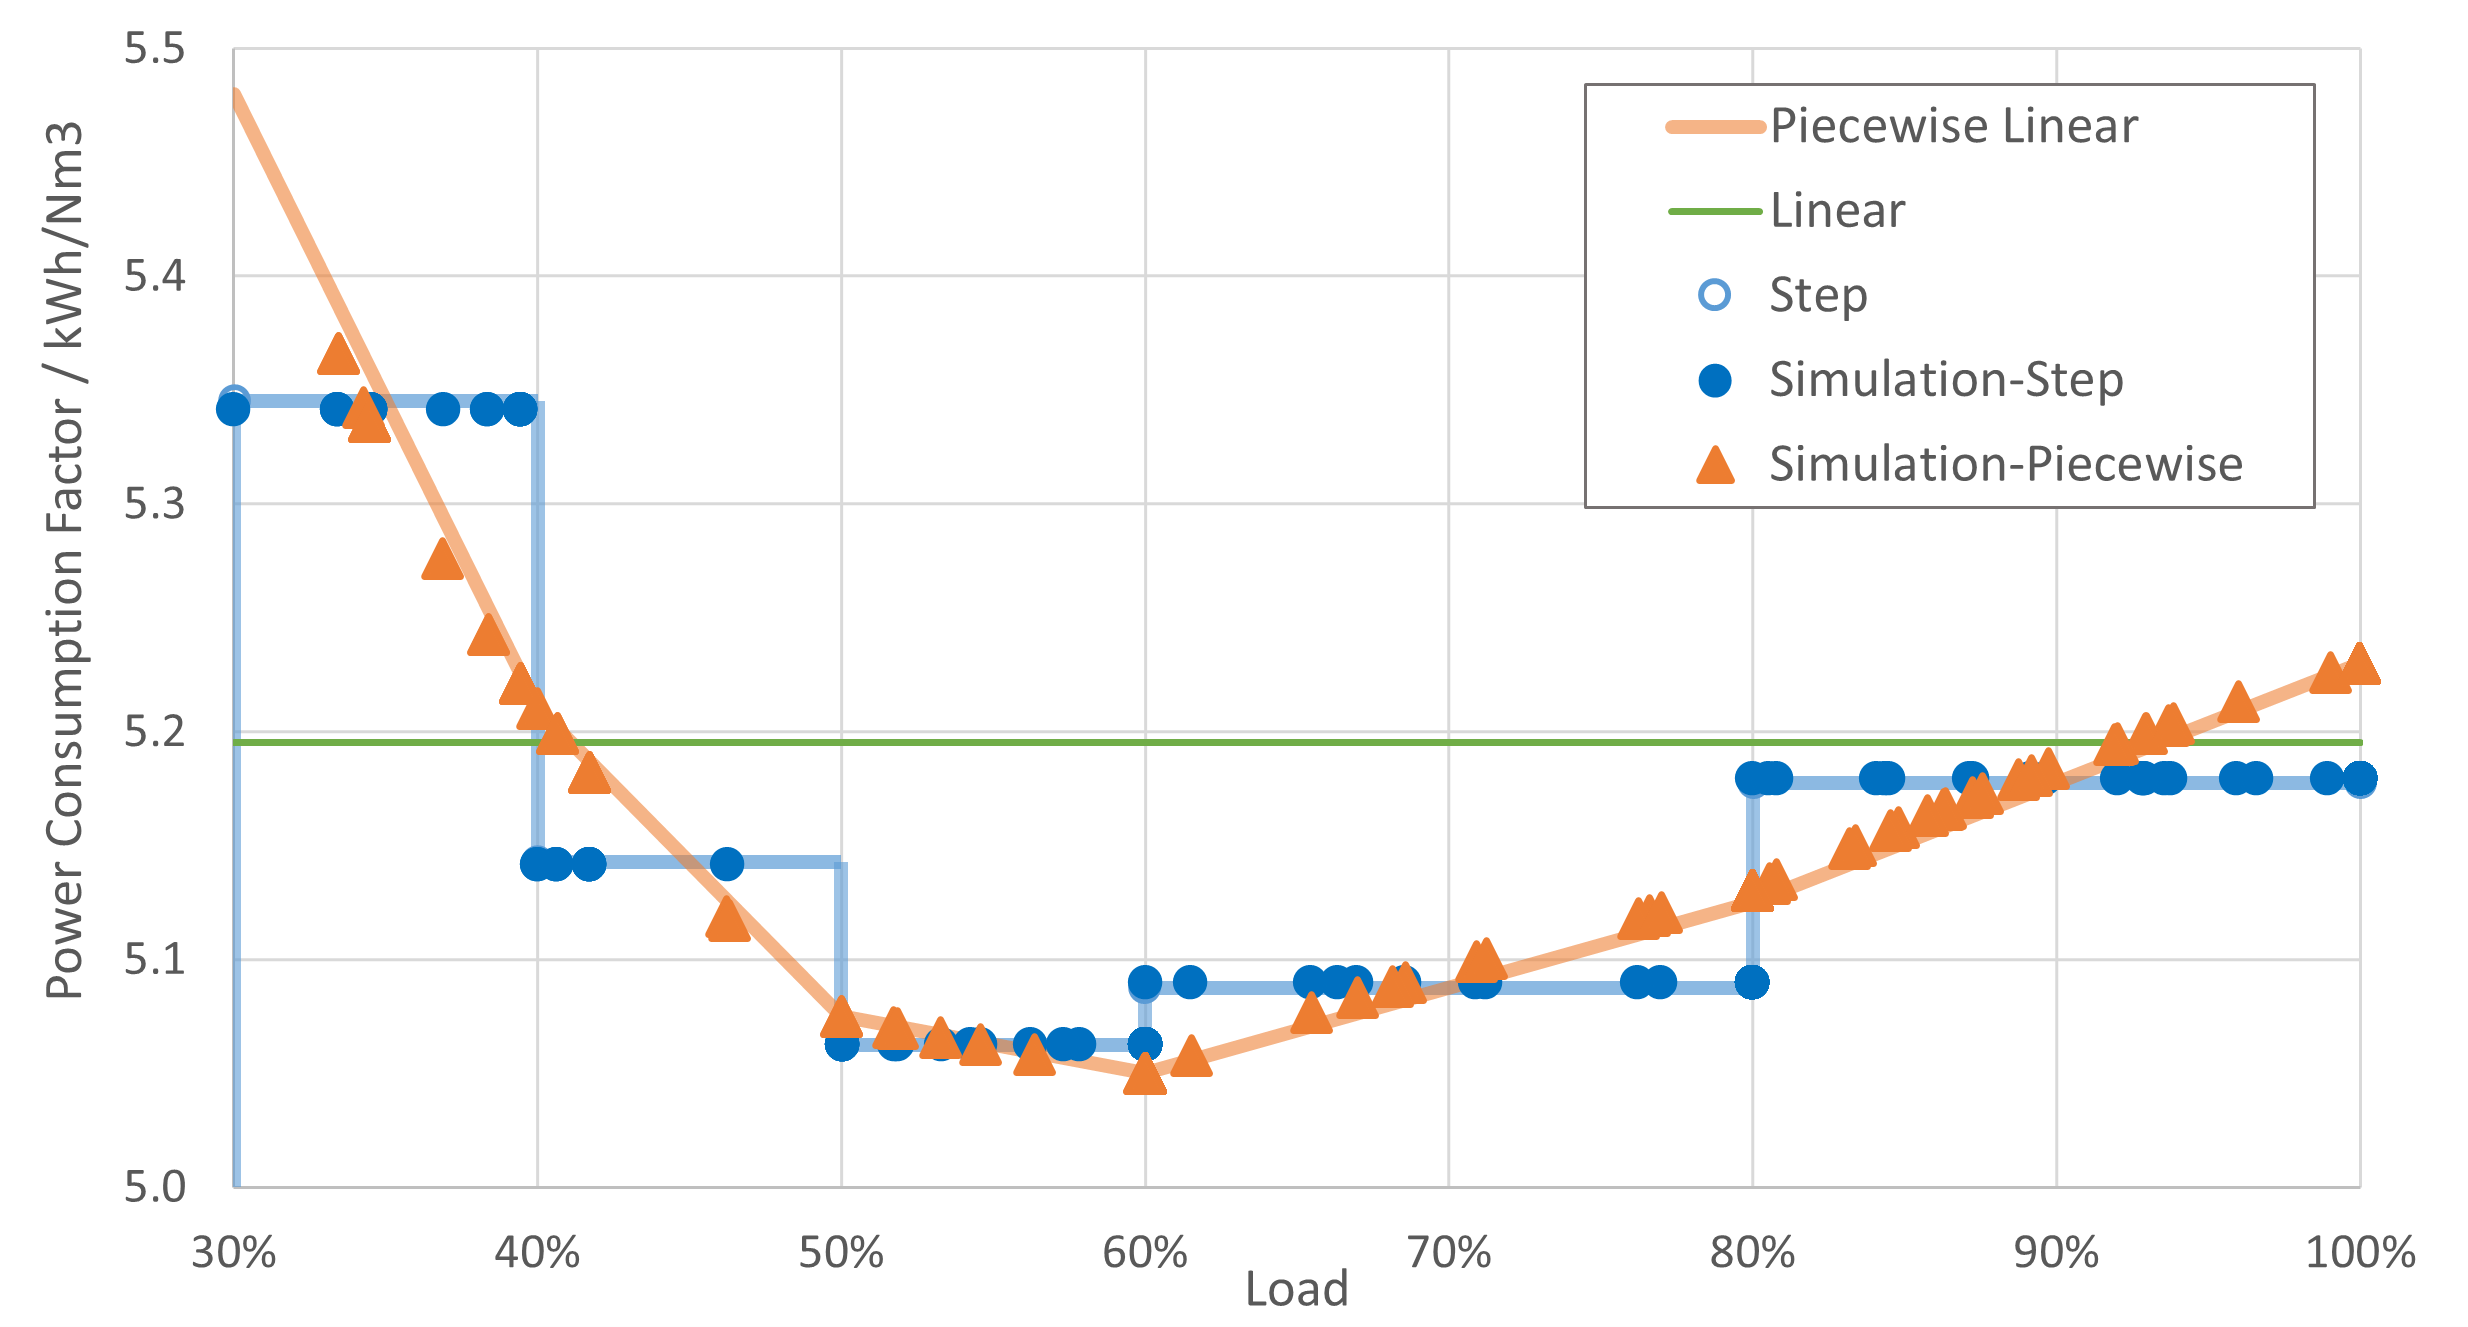Click the 5.5 y-axis tick label
This screenshot has width=2468, height=1327.
155,49
